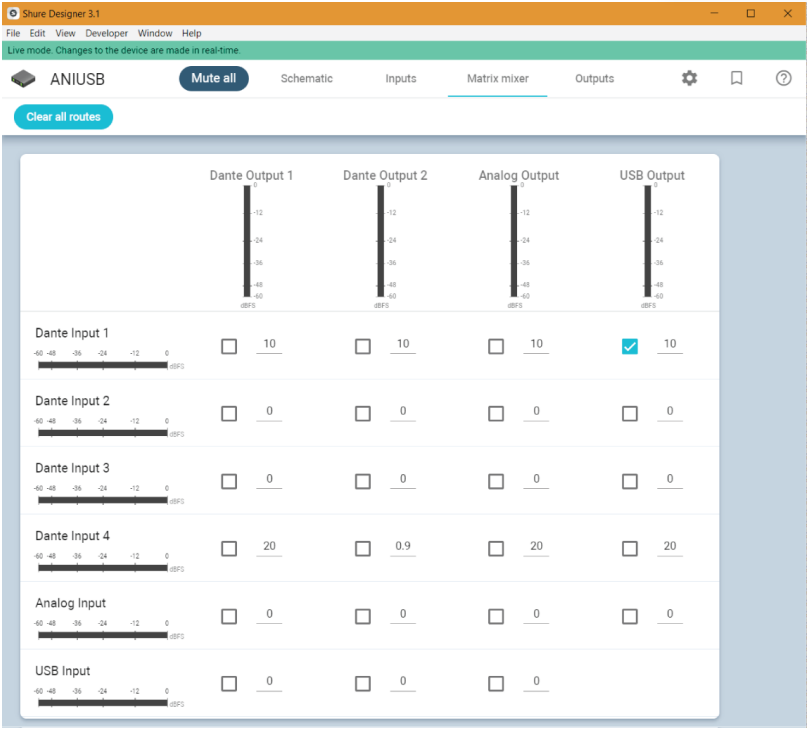The image size is (807, 729).
Task: Open the help icon
Action: point(783,78)
